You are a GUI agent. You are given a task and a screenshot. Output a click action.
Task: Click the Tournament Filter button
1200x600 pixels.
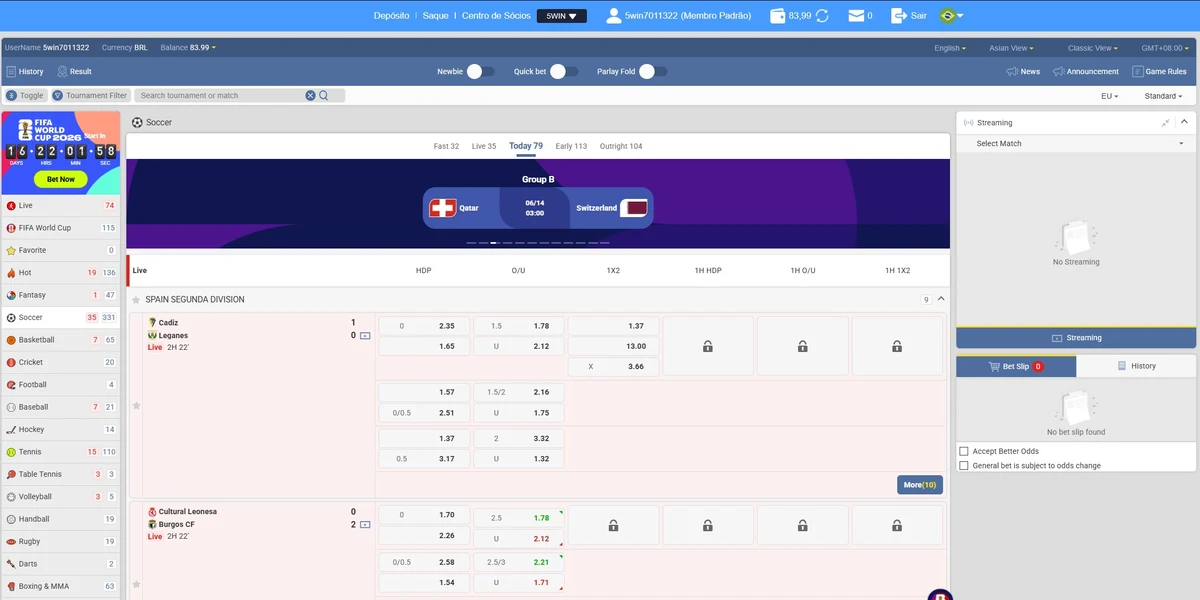coord(90,96)
